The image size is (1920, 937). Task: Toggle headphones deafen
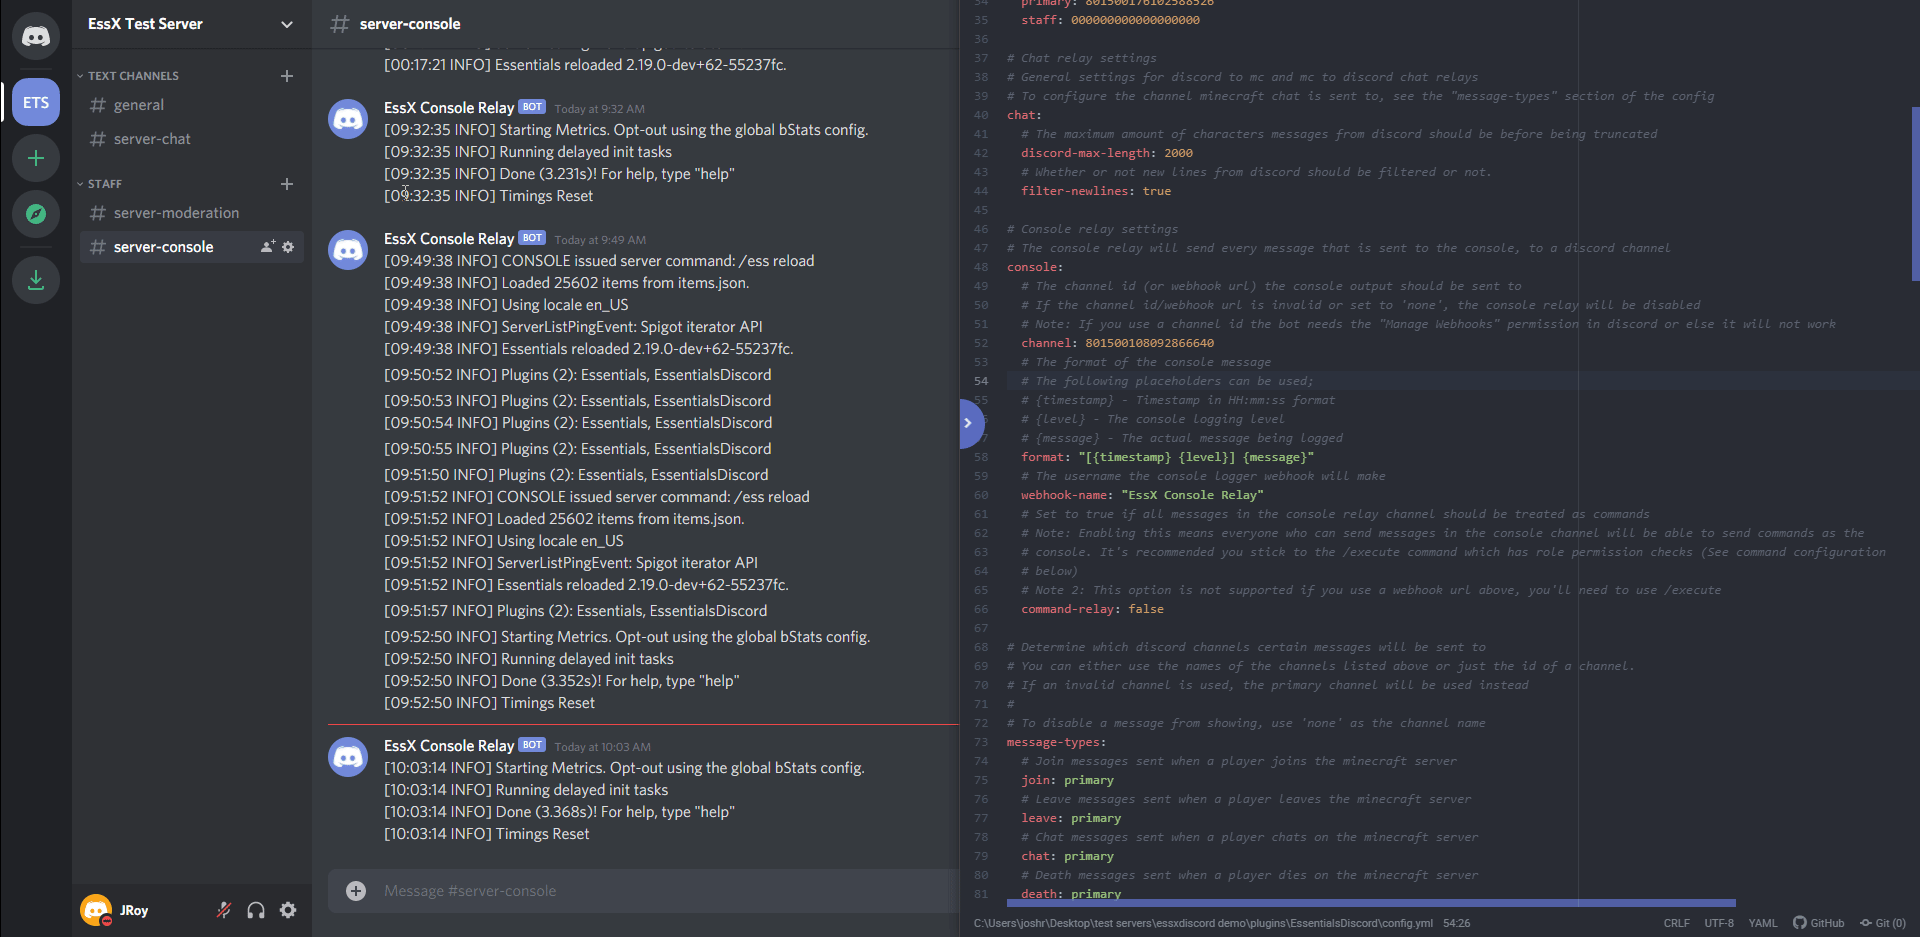click(x=256, y=910)
